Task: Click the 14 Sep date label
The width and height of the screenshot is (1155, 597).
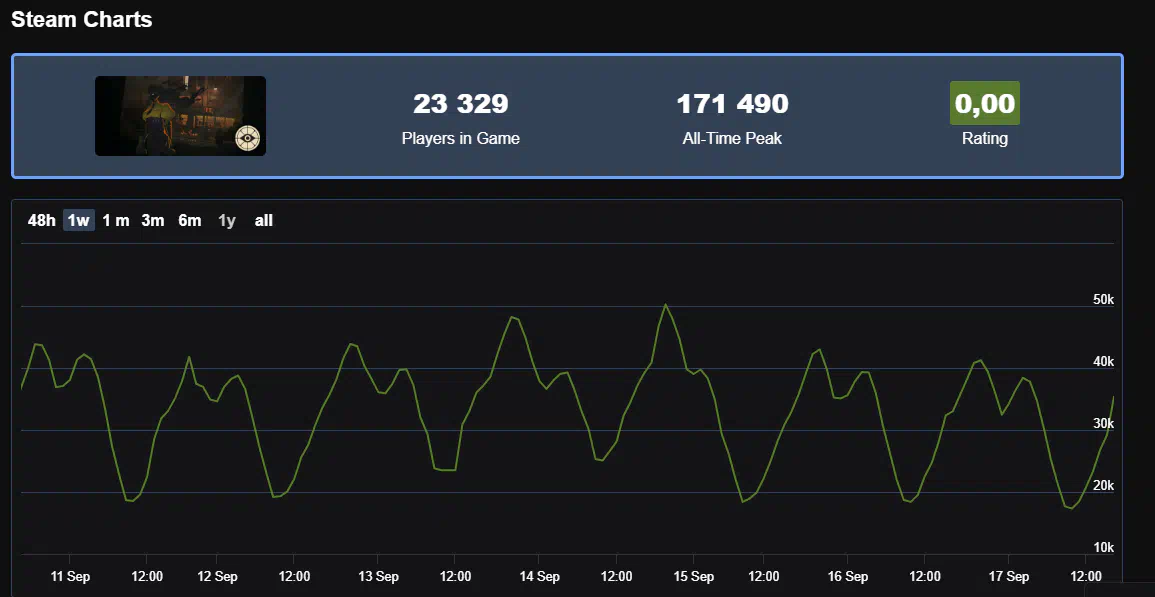Action: (540, 577)
